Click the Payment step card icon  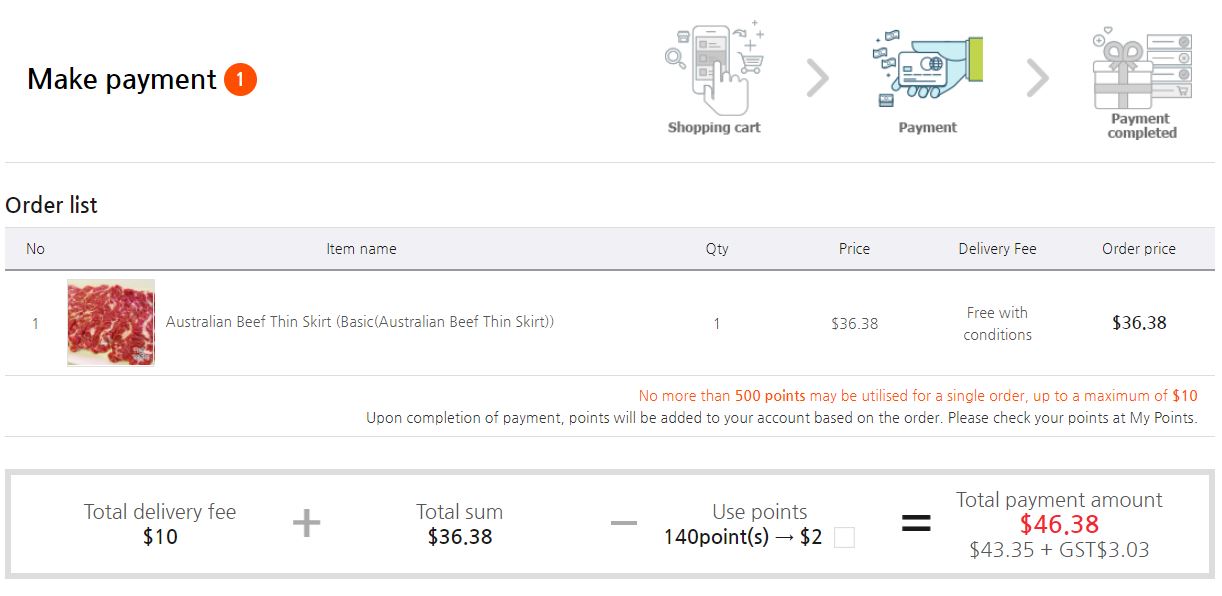pos(928,68)
